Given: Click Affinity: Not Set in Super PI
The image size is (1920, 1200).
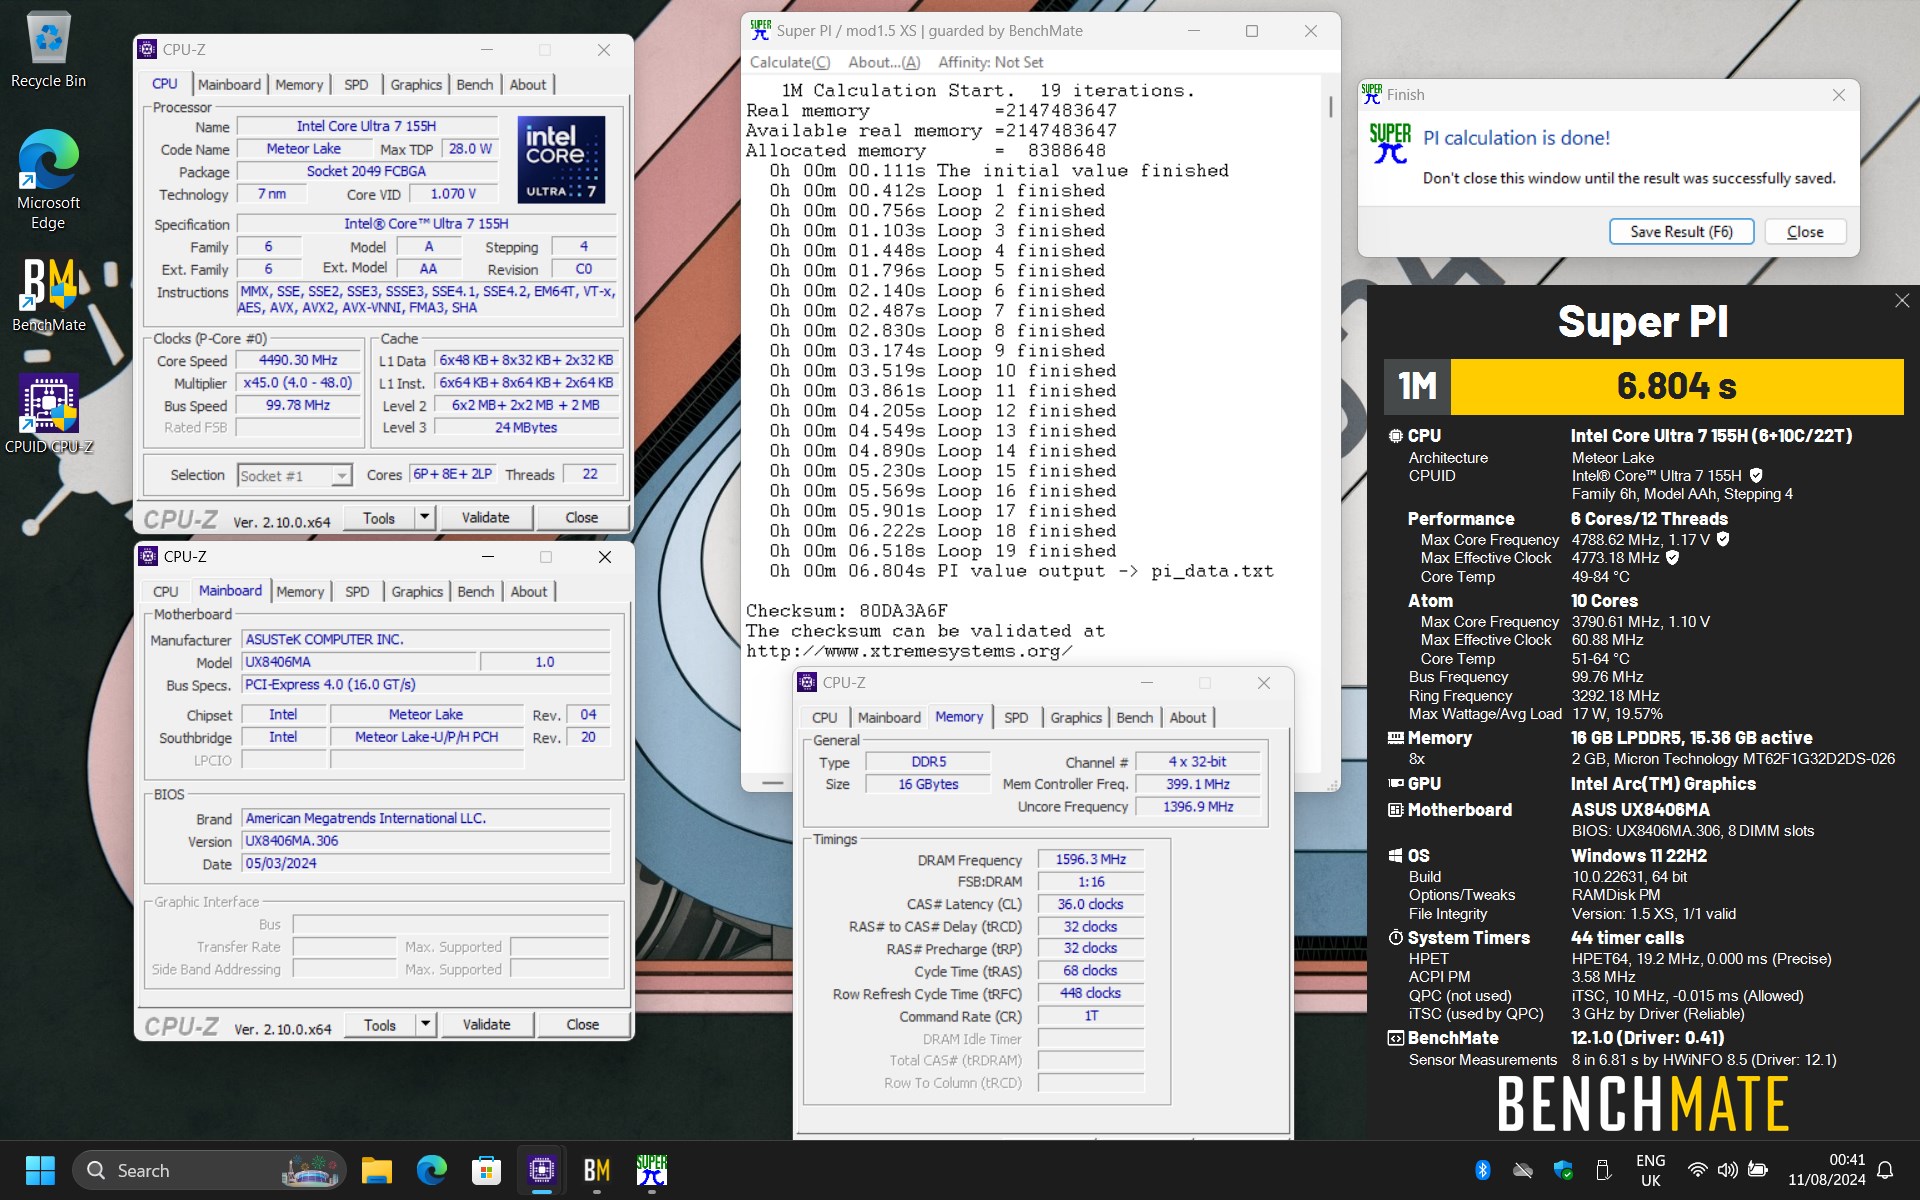Looking at the screenshot, I should (x=990, y=62).
